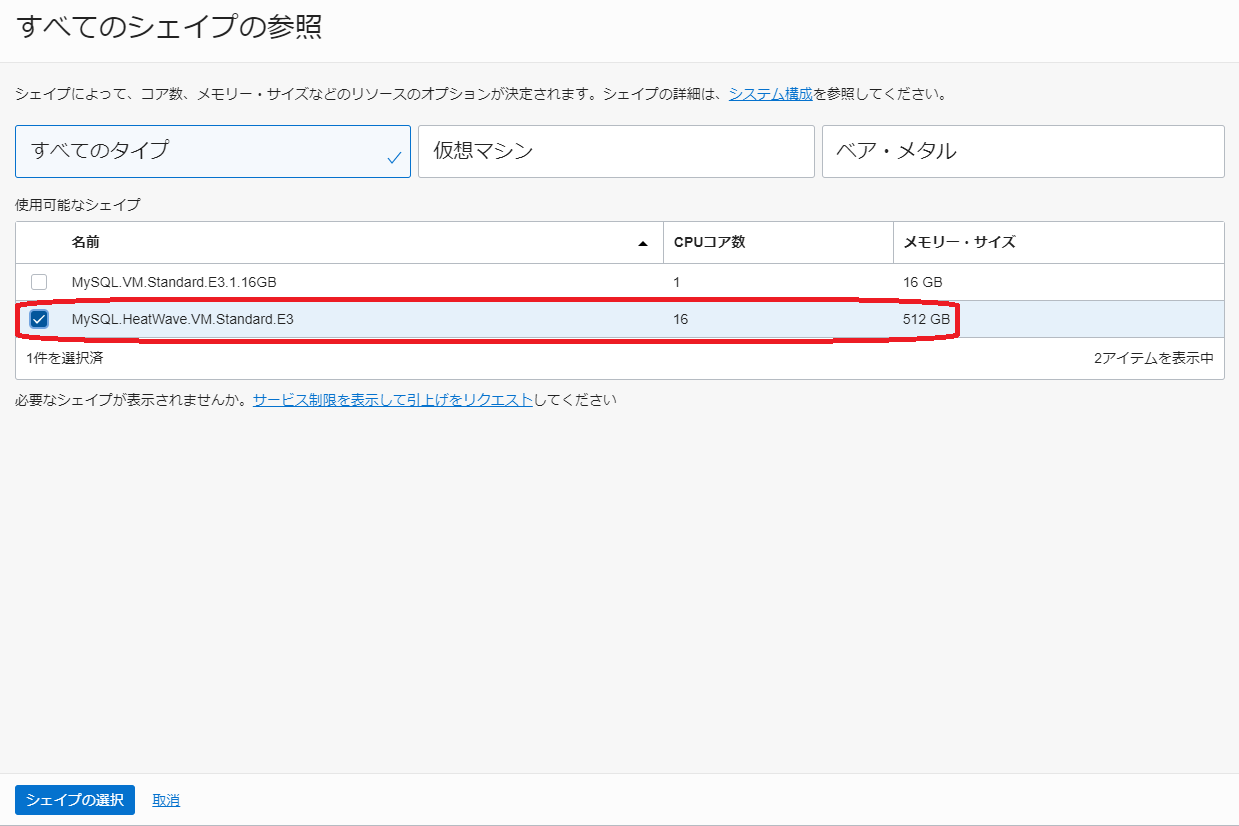This screenshot has width=1239, height=826.
Task: Click the CPU core count 1 cell
Action: pos(677,282)
